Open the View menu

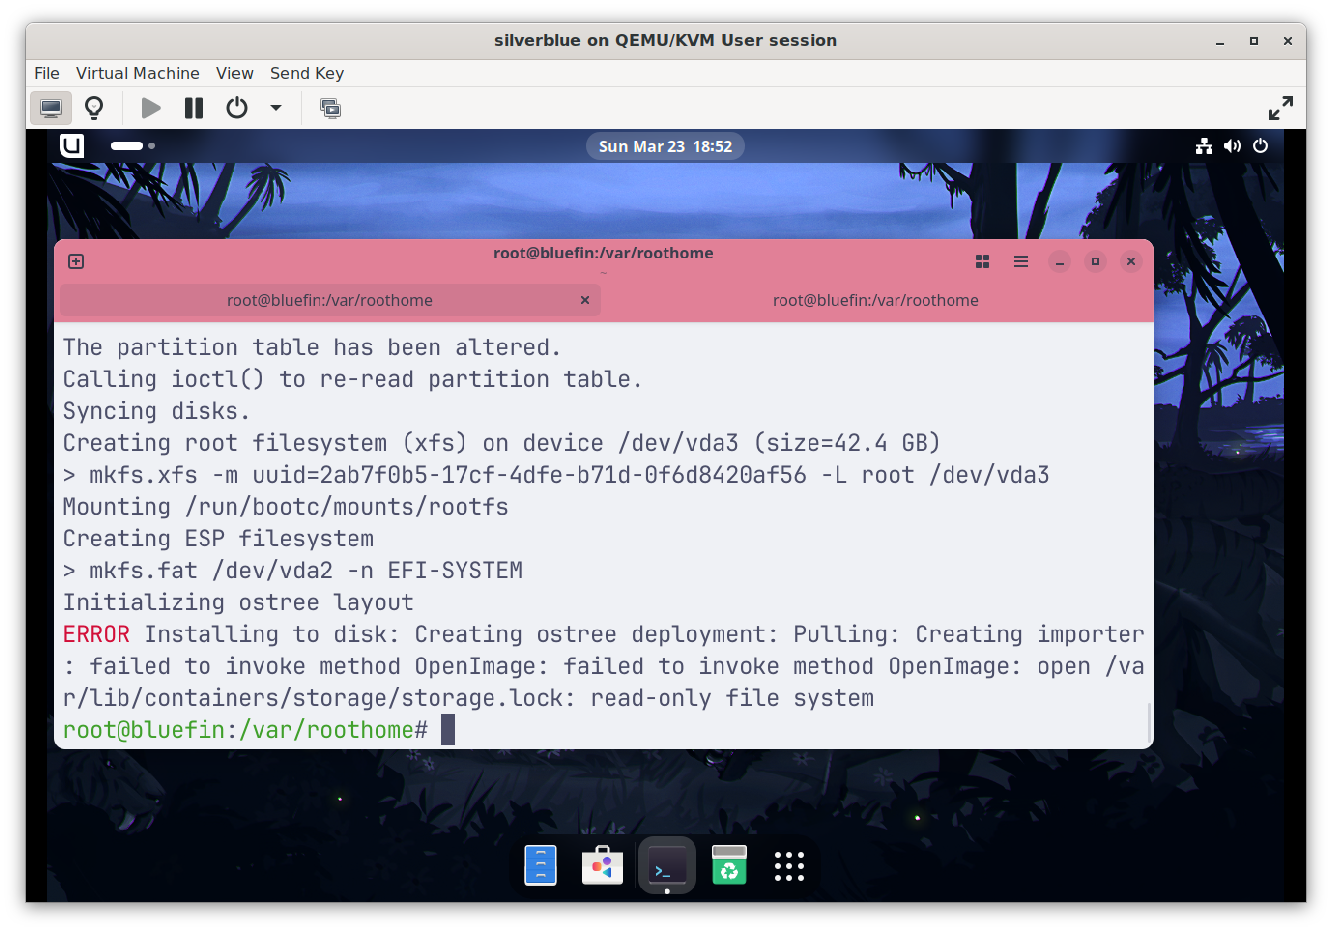point(235,73)
